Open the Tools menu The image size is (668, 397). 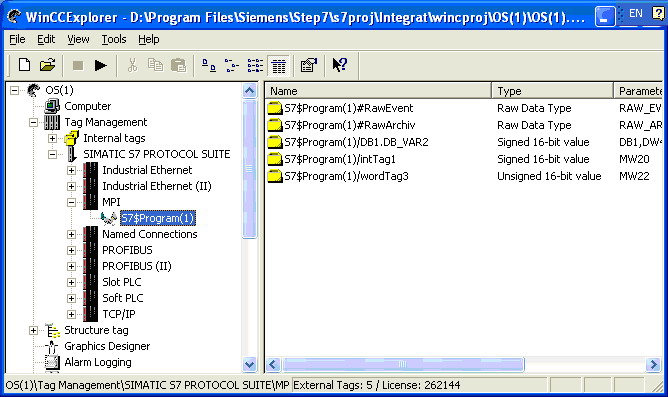114,39
